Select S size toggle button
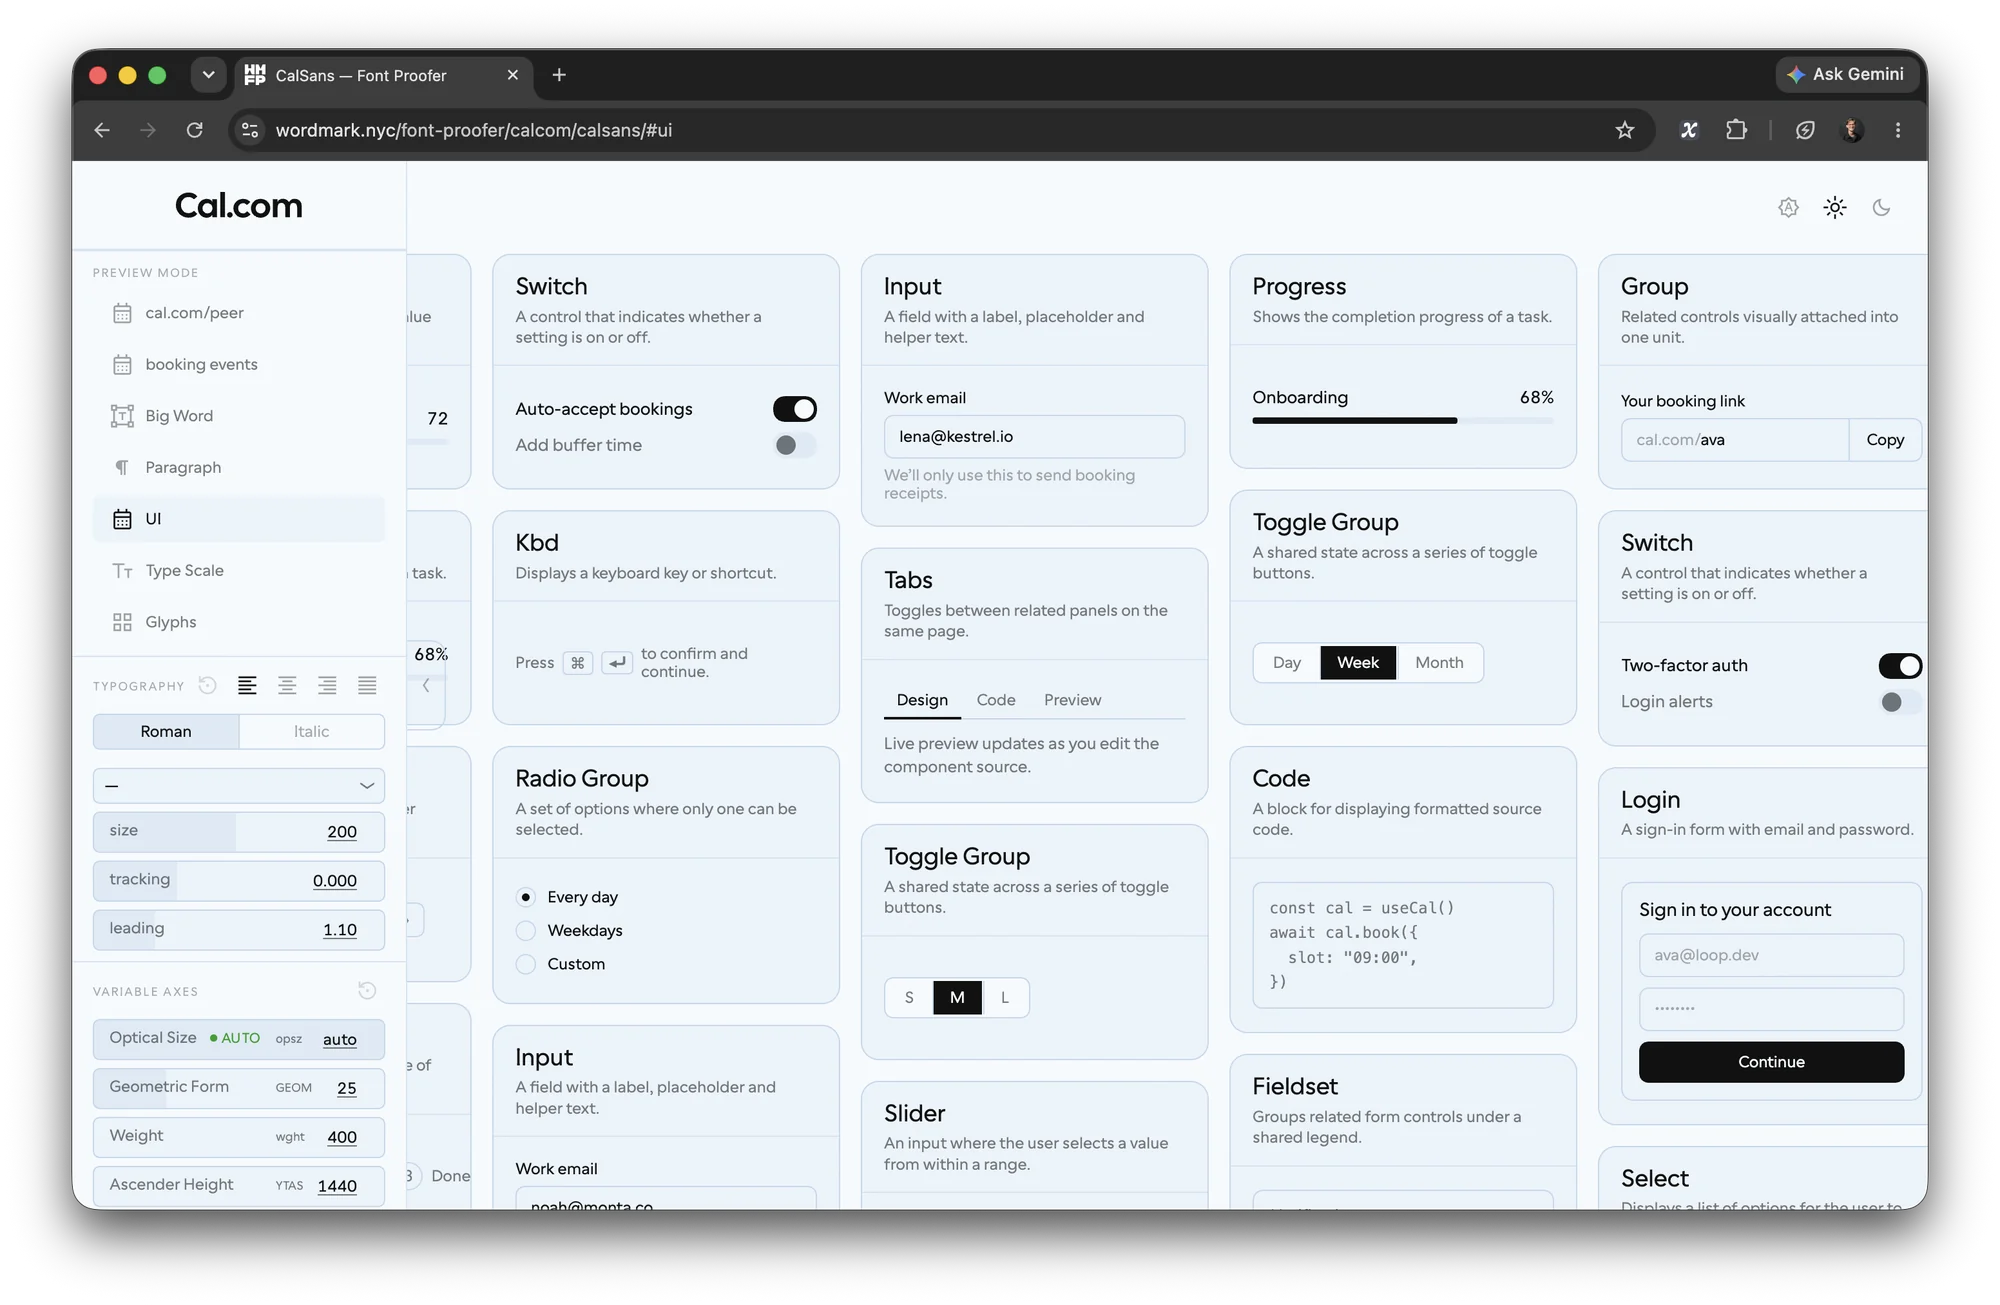Screen dimensions: 2000x1305 (x=909, y=997)
